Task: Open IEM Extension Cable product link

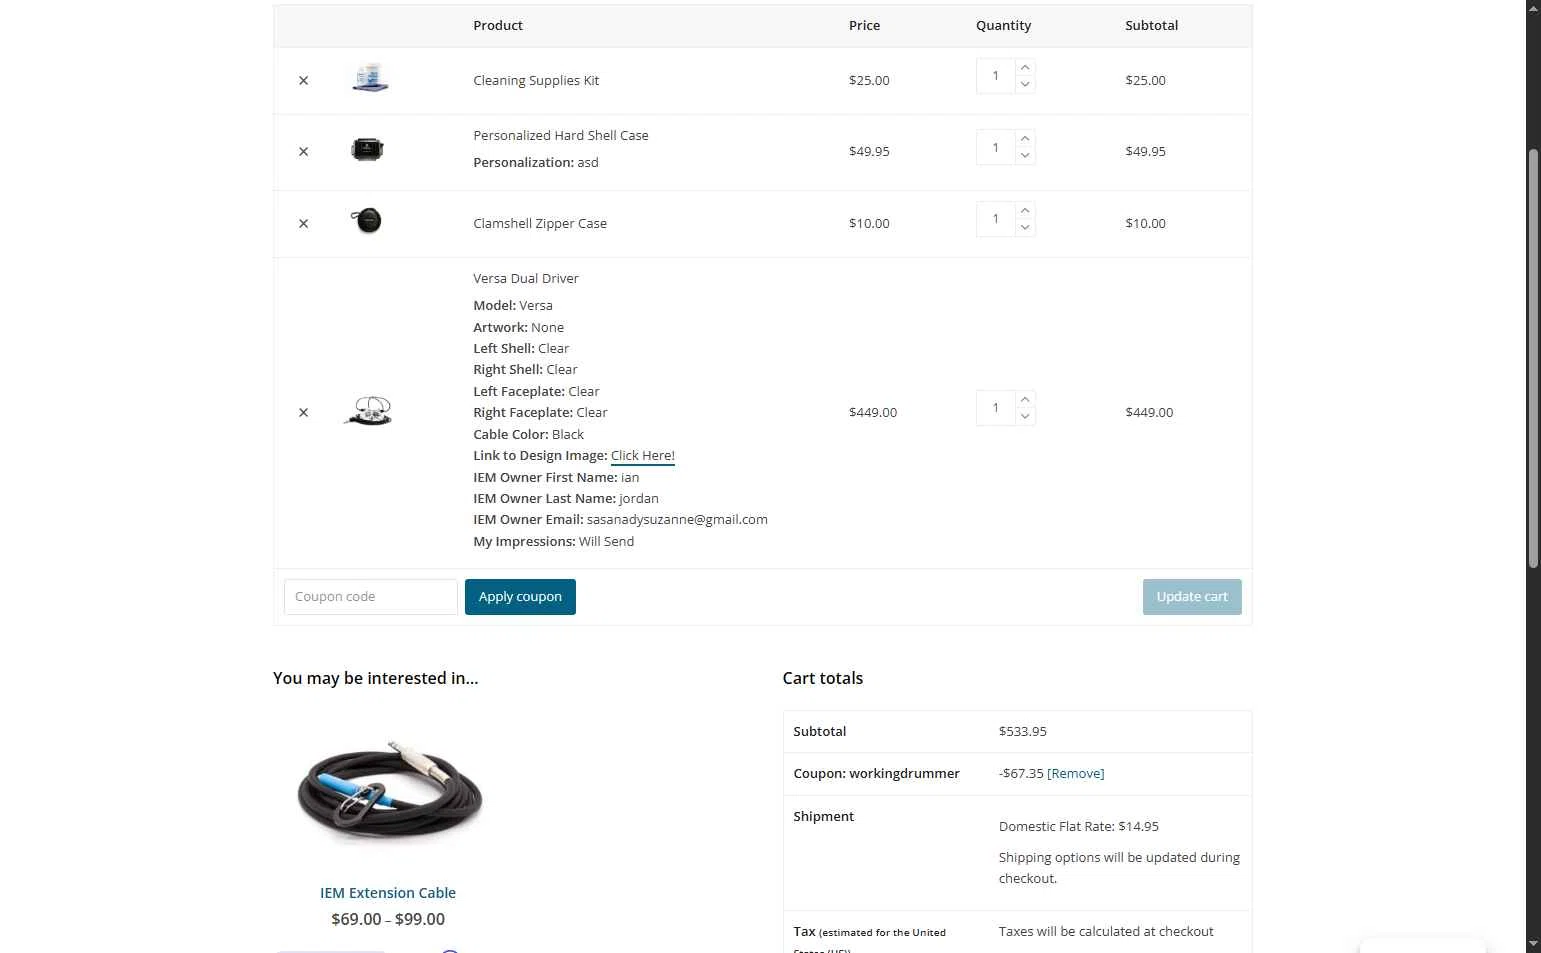Action: click(388, 893)
